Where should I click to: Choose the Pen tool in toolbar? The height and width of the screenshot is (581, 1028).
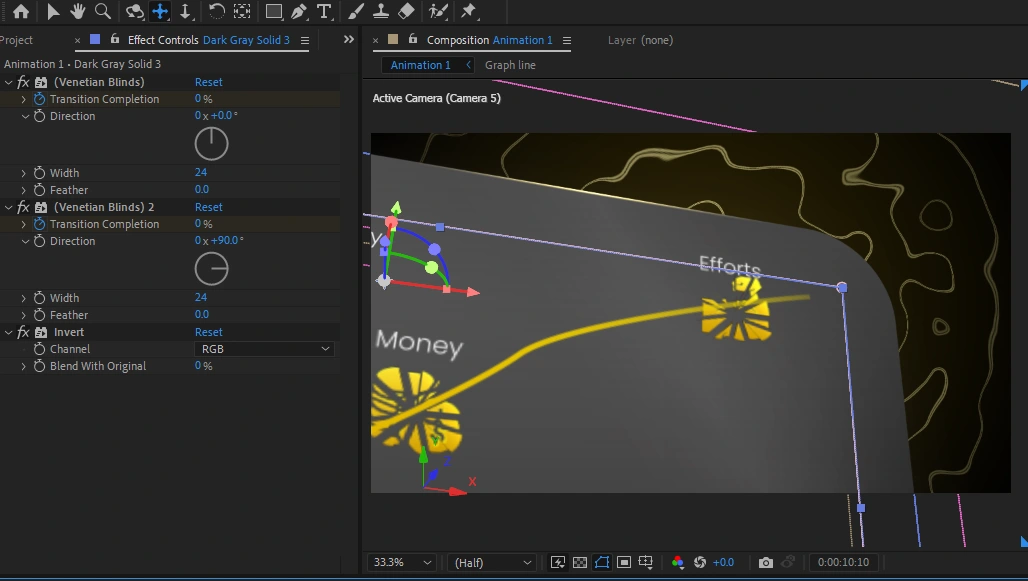click(298, 12)
